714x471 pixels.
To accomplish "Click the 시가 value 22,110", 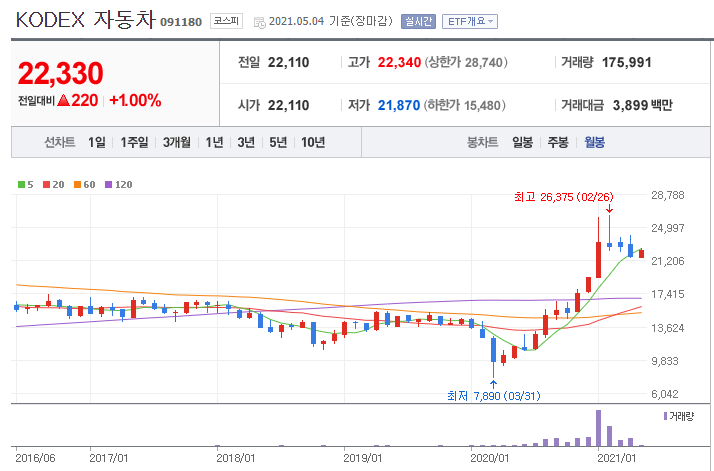I will coord(288,105).
